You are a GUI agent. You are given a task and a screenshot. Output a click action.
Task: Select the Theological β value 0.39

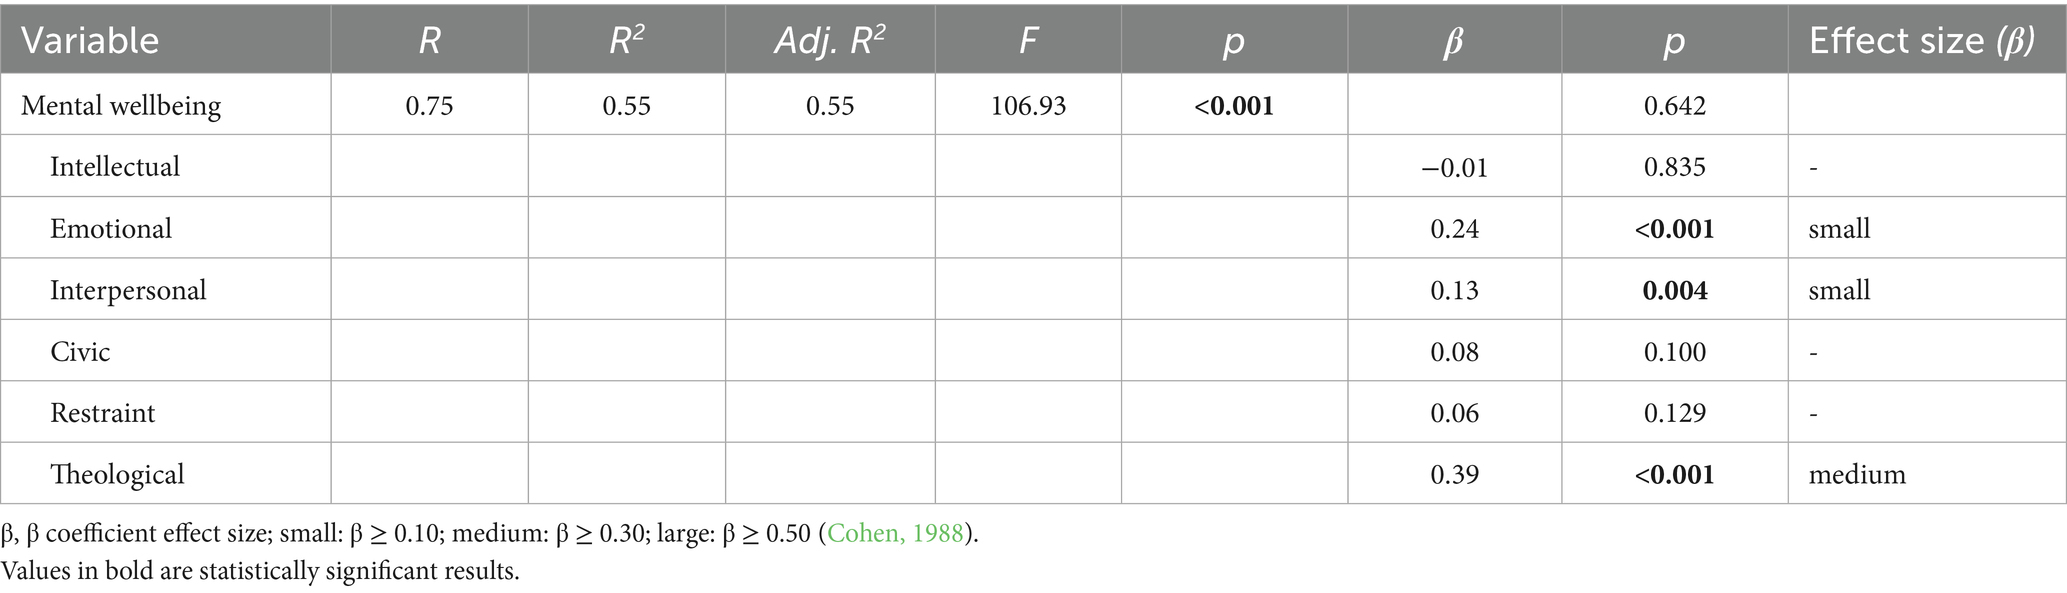click(1454, 474)
